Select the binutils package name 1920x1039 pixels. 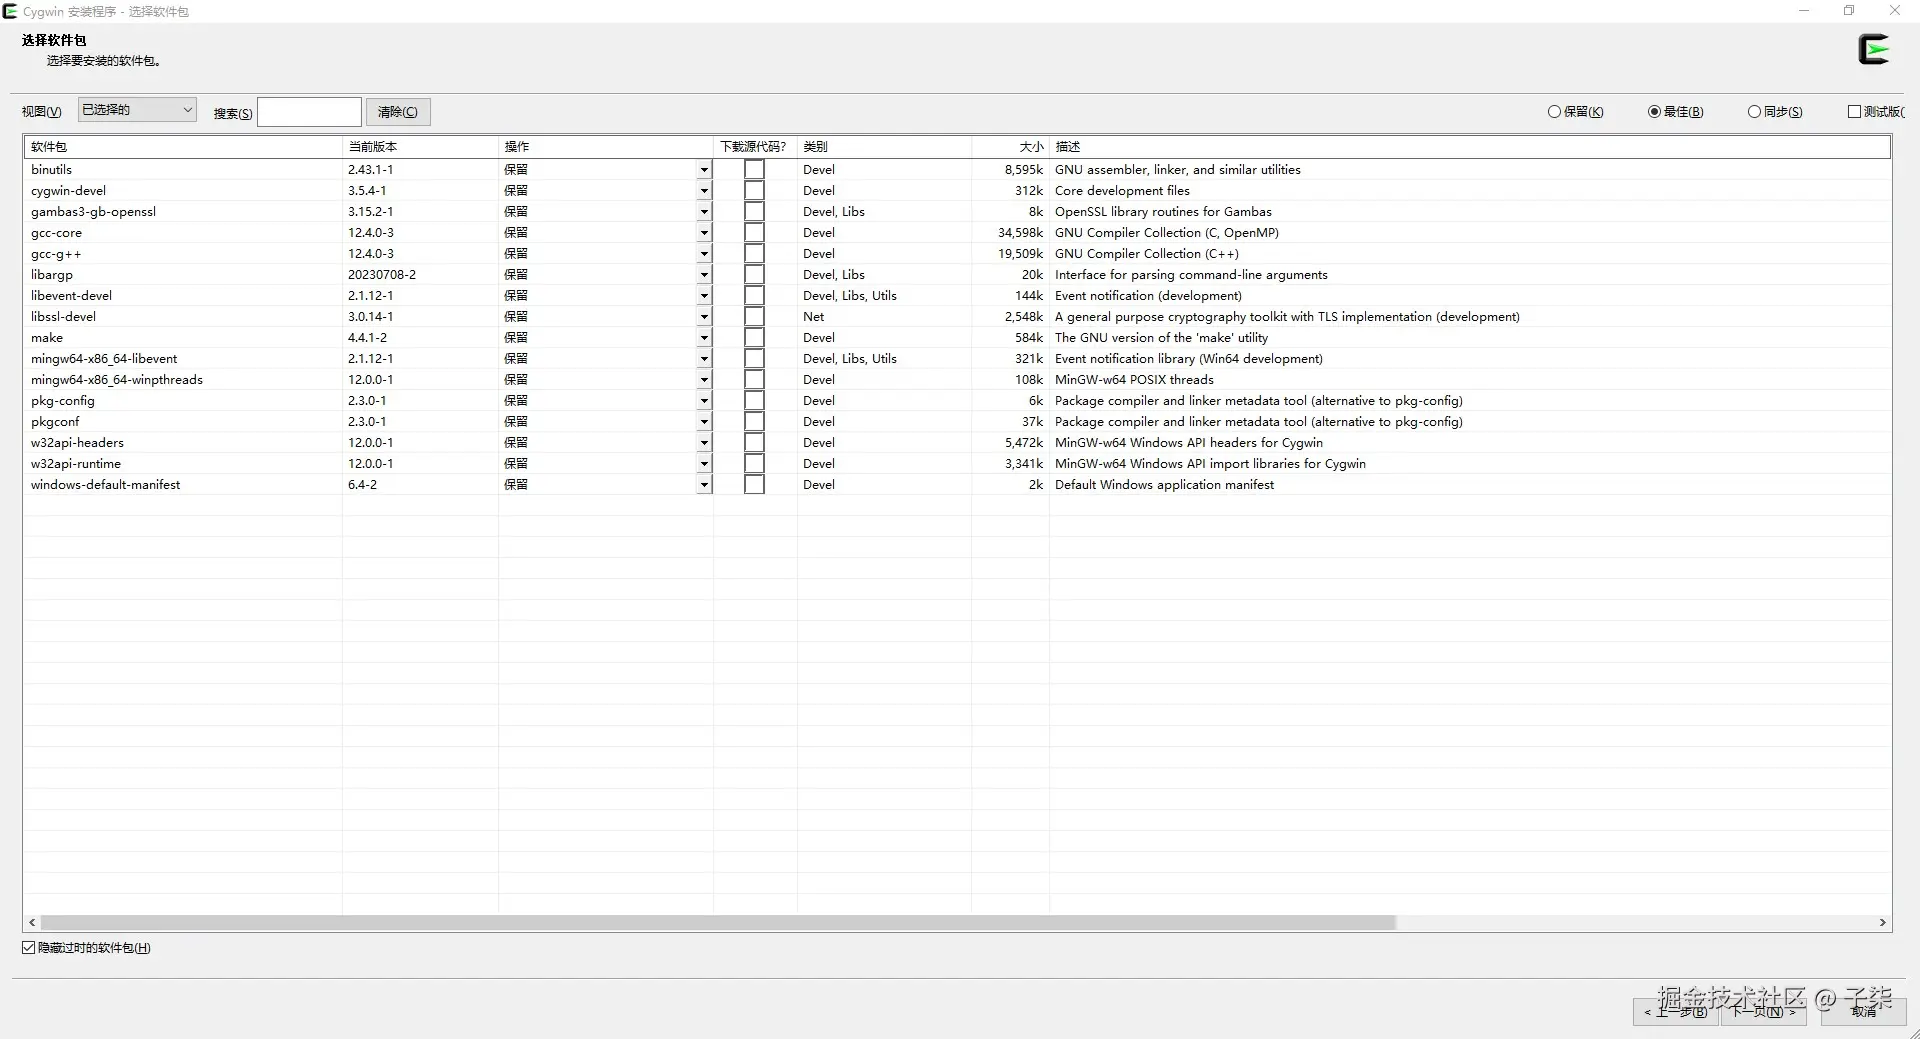(x=51, y=170)
